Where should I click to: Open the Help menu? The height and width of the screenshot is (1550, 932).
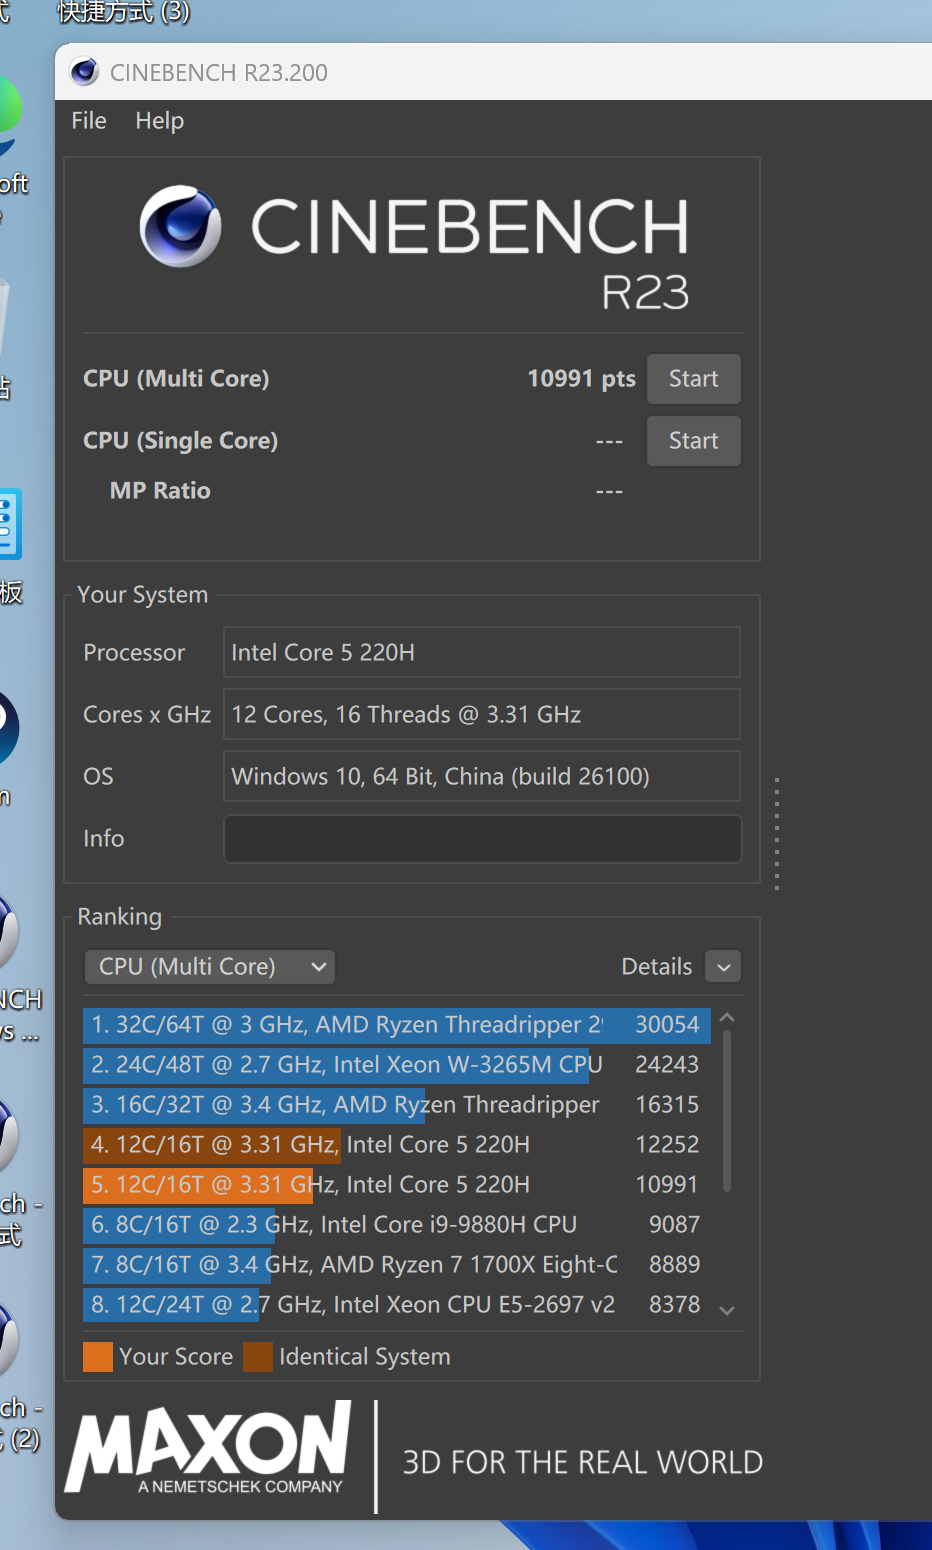[160, 121]
